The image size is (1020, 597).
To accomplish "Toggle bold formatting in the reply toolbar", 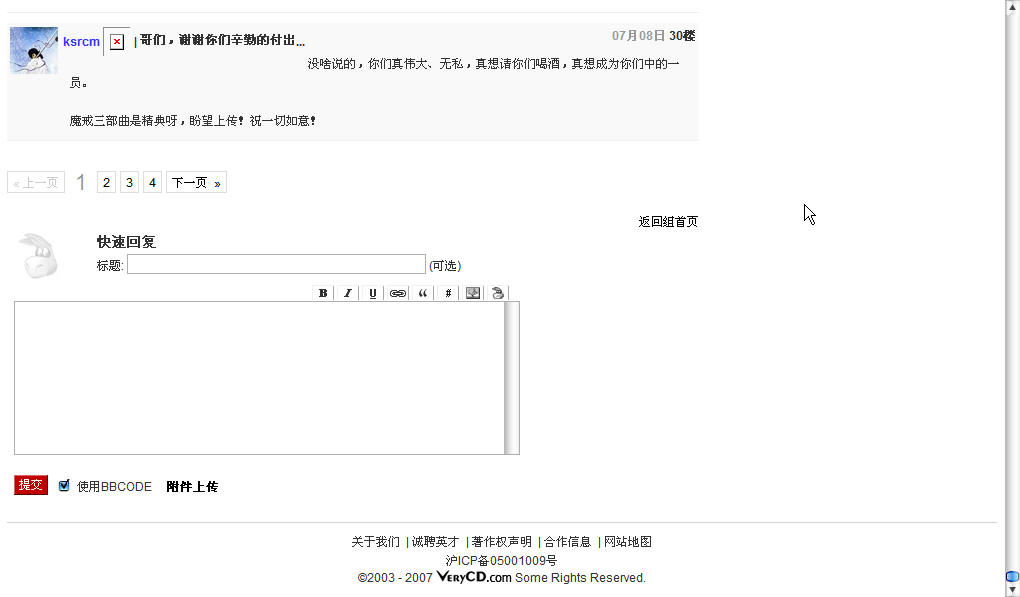I will click(323, 293).
